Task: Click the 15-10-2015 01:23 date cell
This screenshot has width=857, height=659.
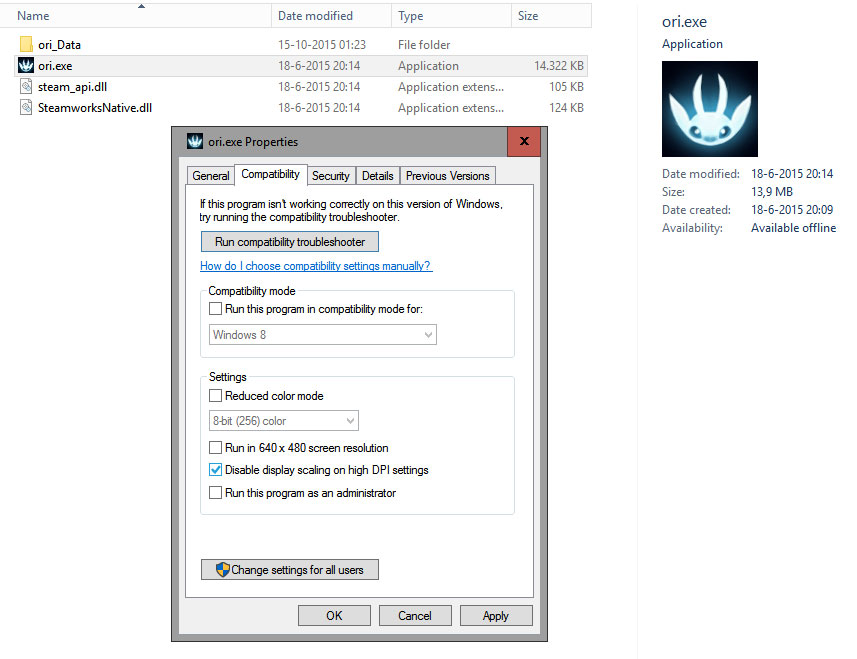Action: pos(322,44)
